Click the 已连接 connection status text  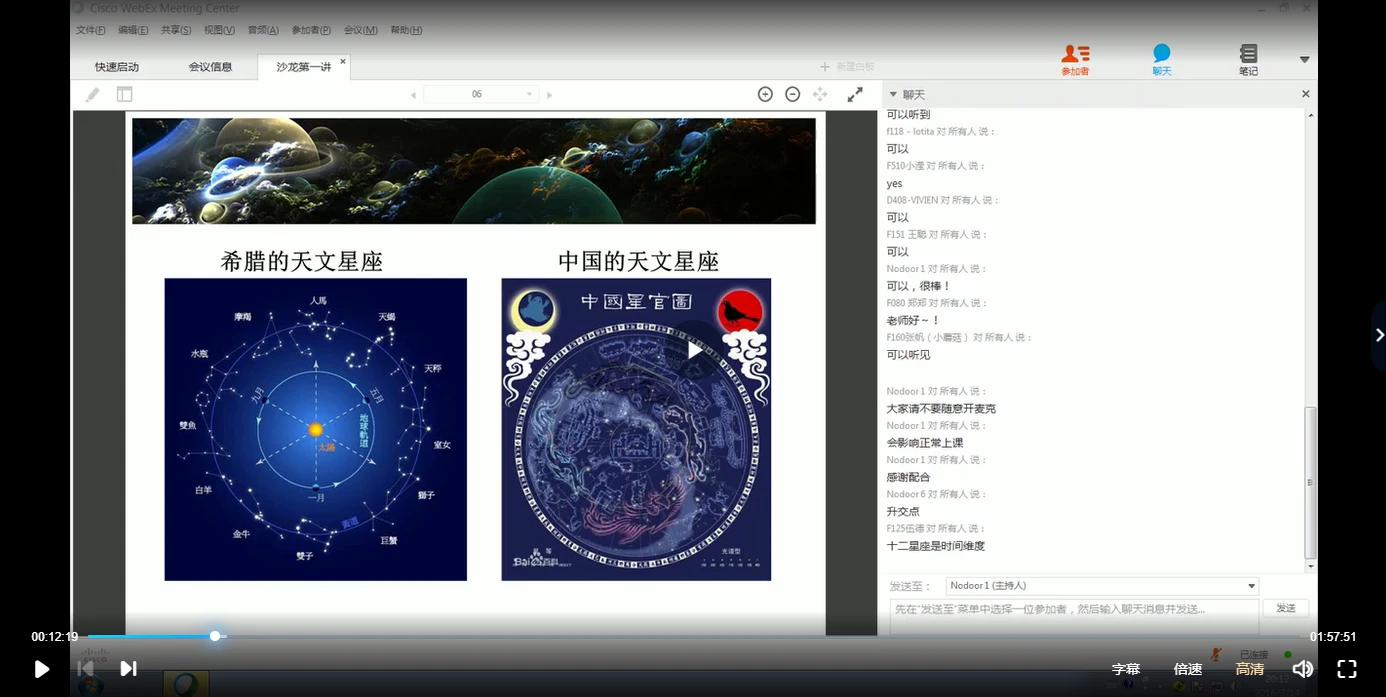click(x=1254, y=655)
